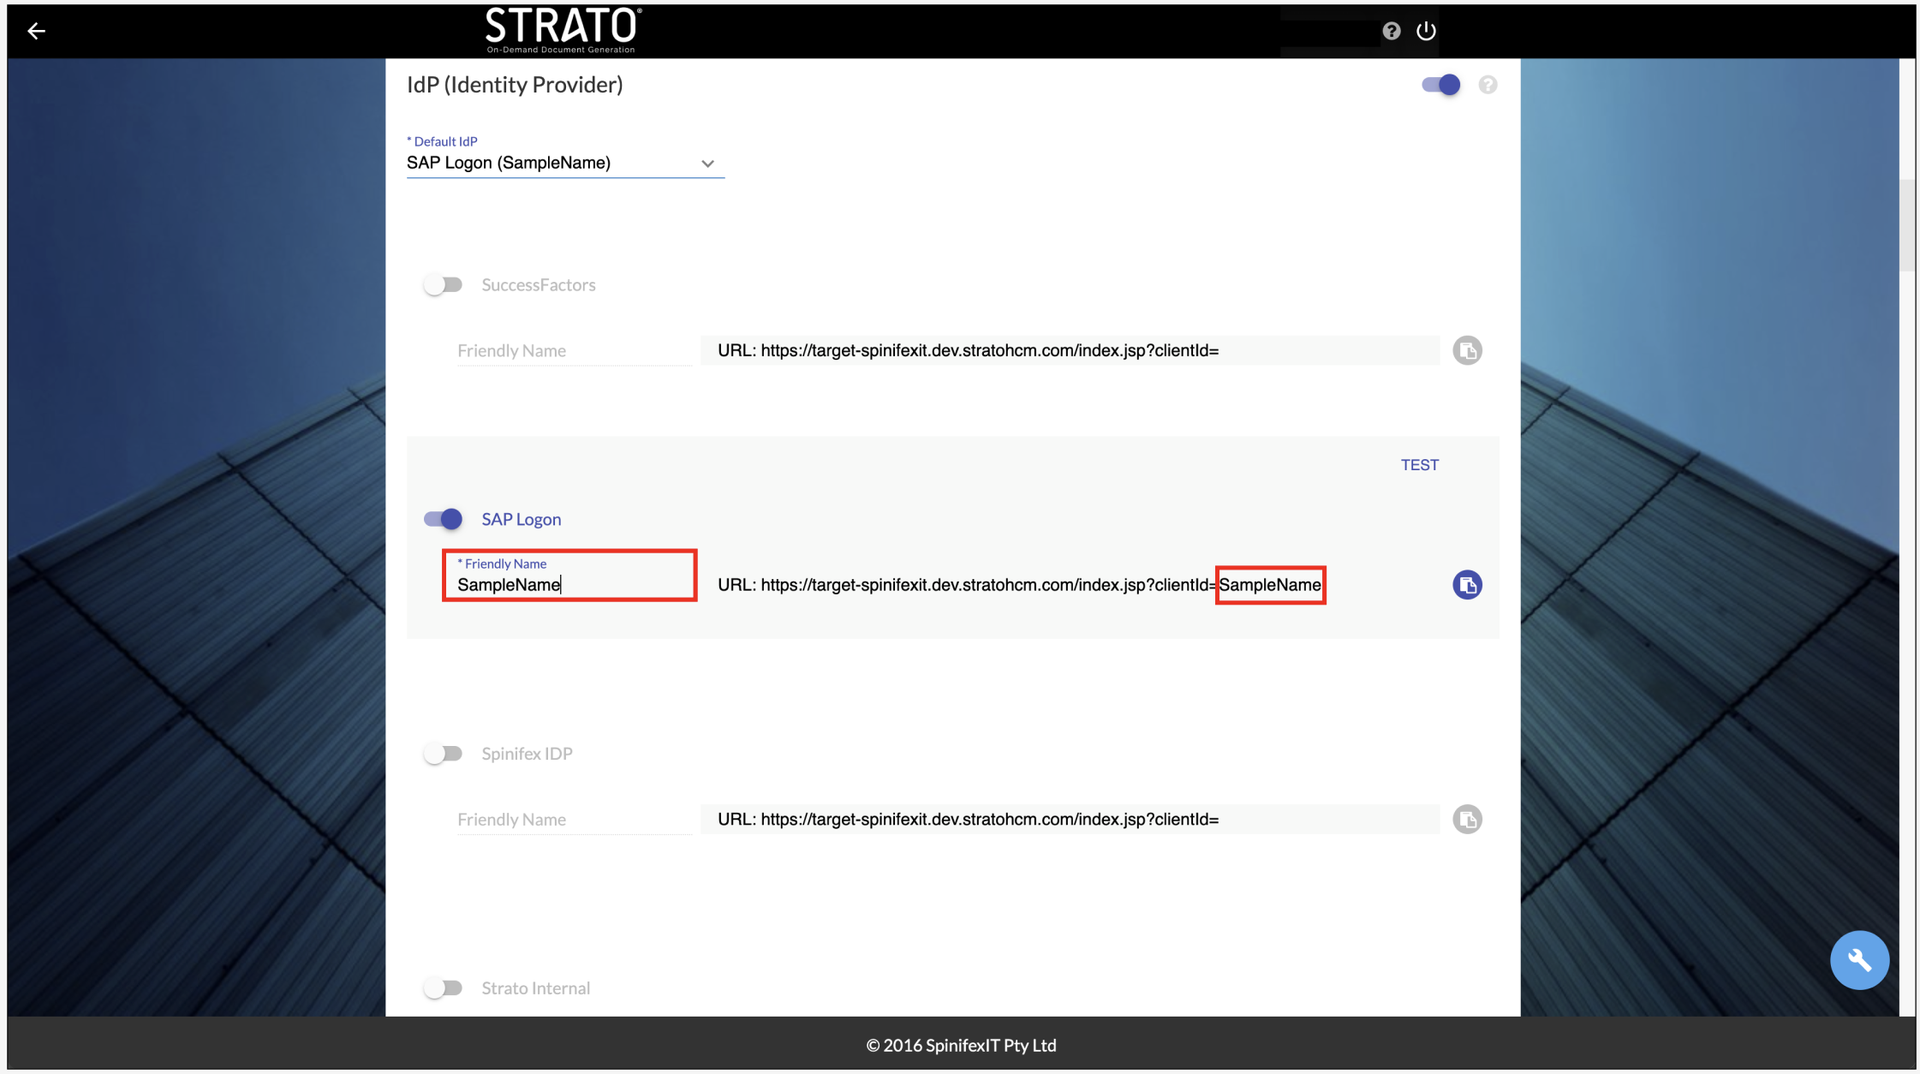Open help icon in top bar
Viewport: 1920px width, 1074px height.
tap(1391, 31)
